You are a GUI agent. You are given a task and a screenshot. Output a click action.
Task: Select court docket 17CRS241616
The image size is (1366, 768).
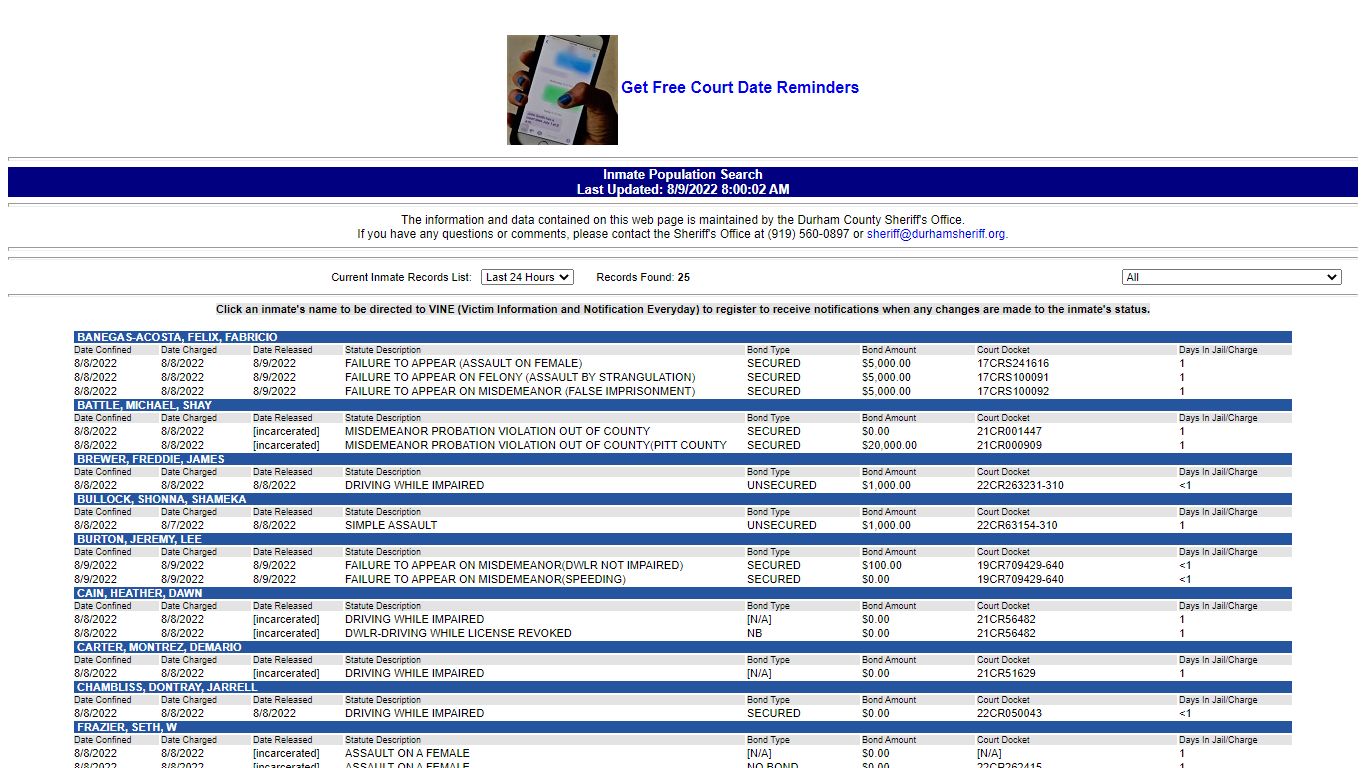pos(1013,364)
